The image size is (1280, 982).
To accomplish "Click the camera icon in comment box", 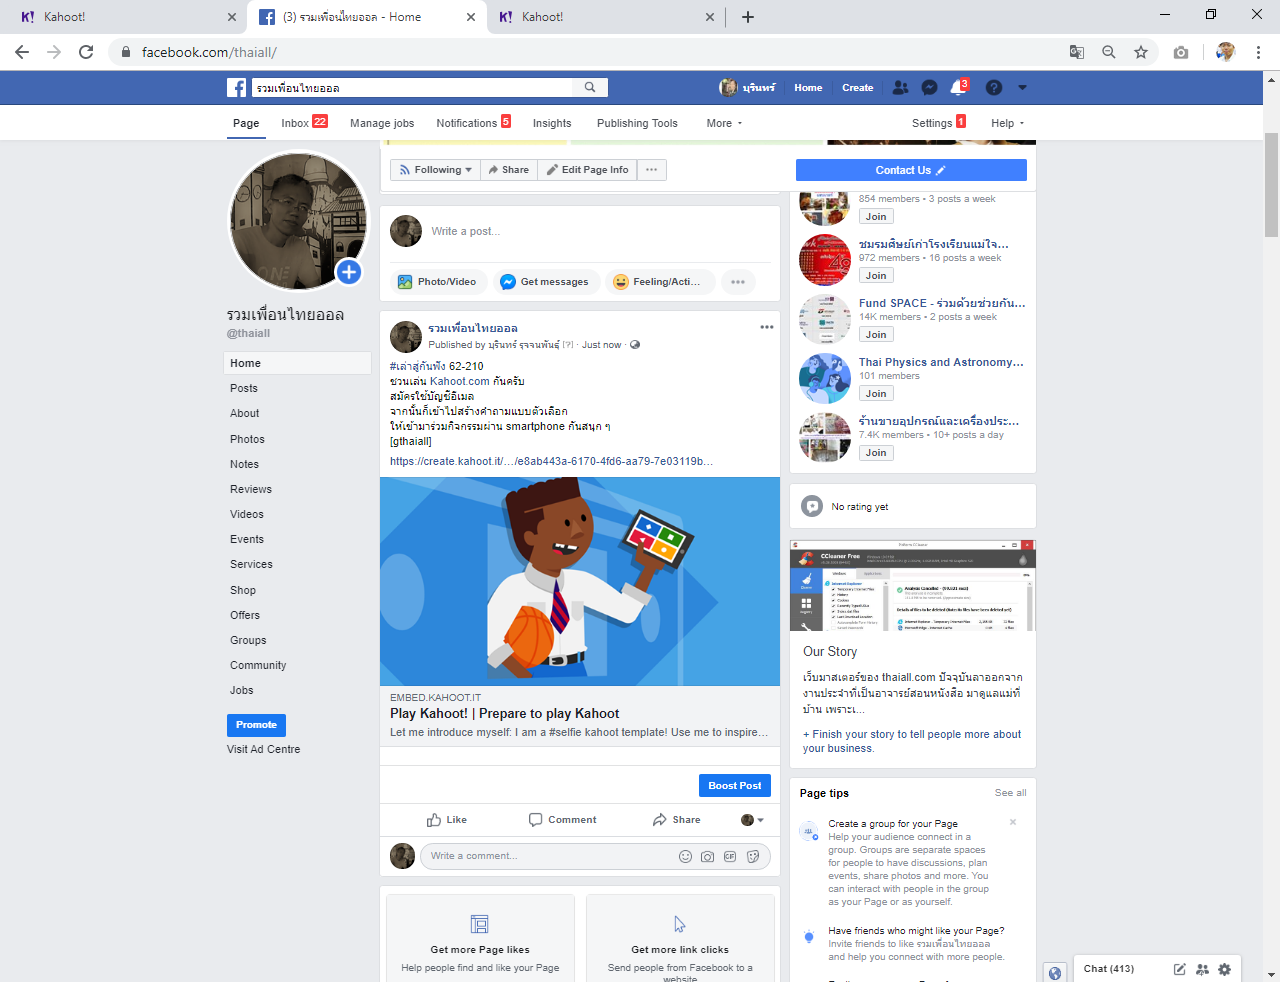I will (707, 856).
